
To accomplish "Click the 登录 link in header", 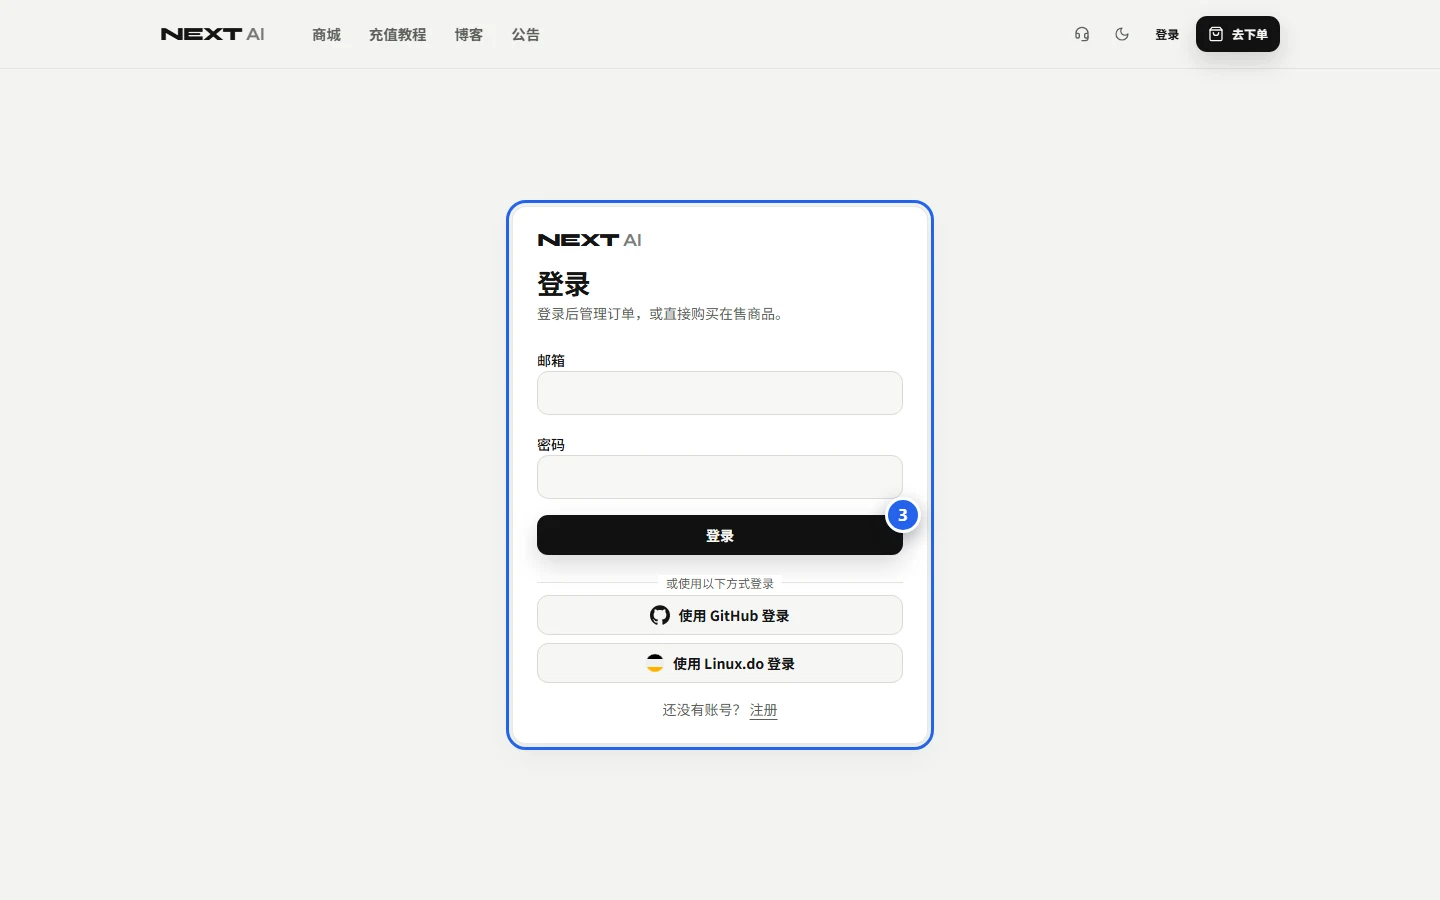I will tap(1167, 34).
